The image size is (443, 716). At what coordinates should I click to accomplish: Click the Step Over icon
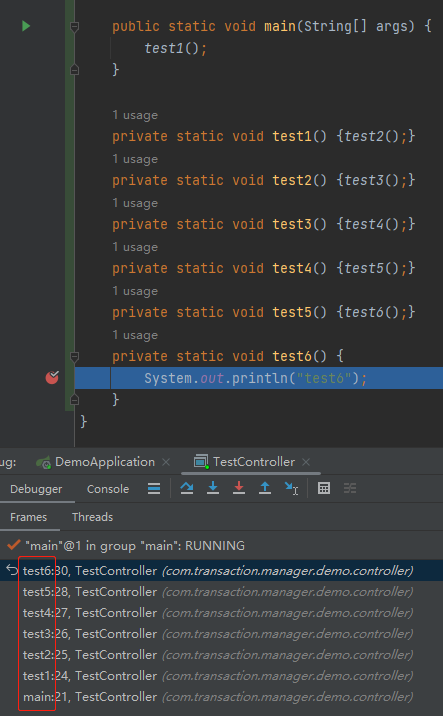coord(187,488)
